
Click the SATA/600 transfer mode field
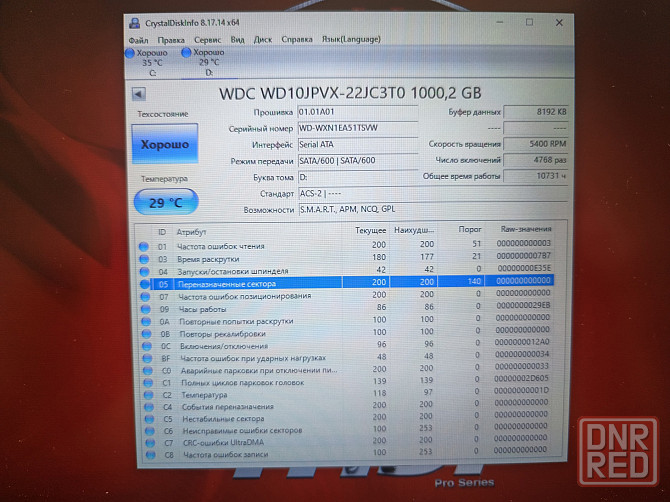[x=358, y=161]
